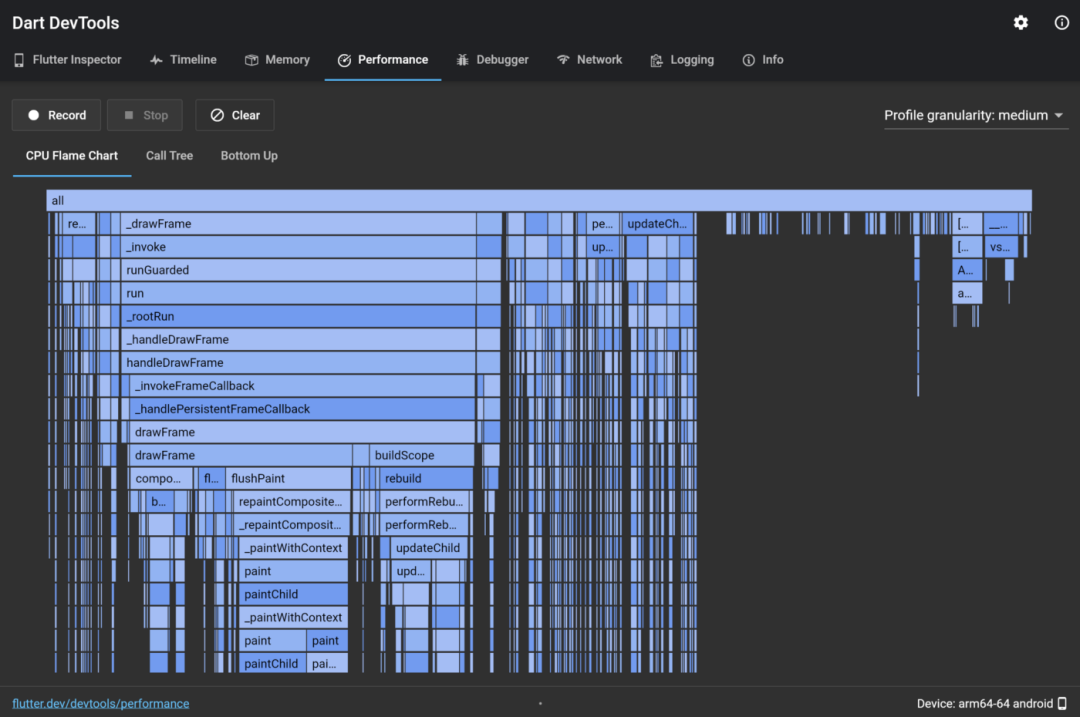Switch to the Call Tree tab
Screen dimensions: 1080x717
click(x=169, y=156)
